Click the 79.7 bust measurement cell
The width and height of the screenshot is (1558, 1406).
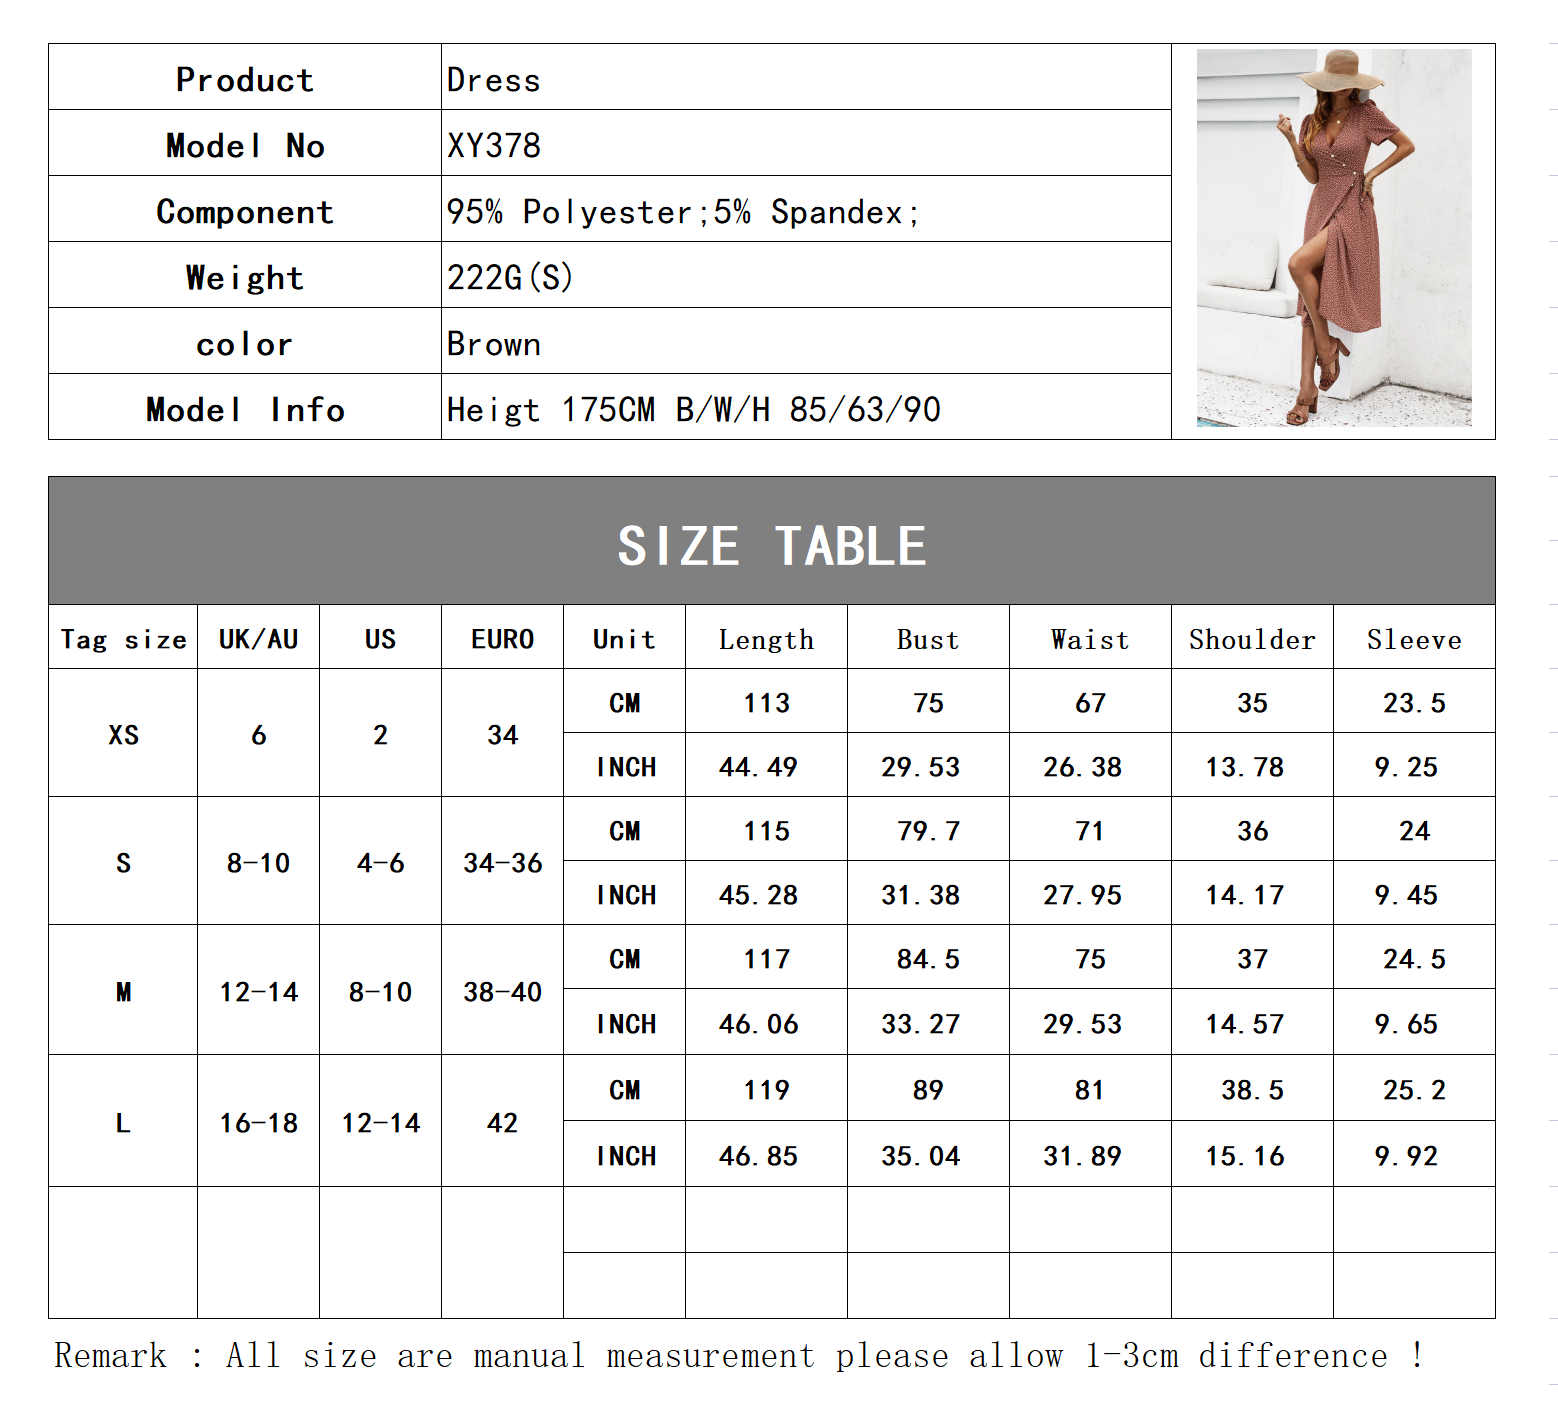pyautogui.click(x=927, y=830)
